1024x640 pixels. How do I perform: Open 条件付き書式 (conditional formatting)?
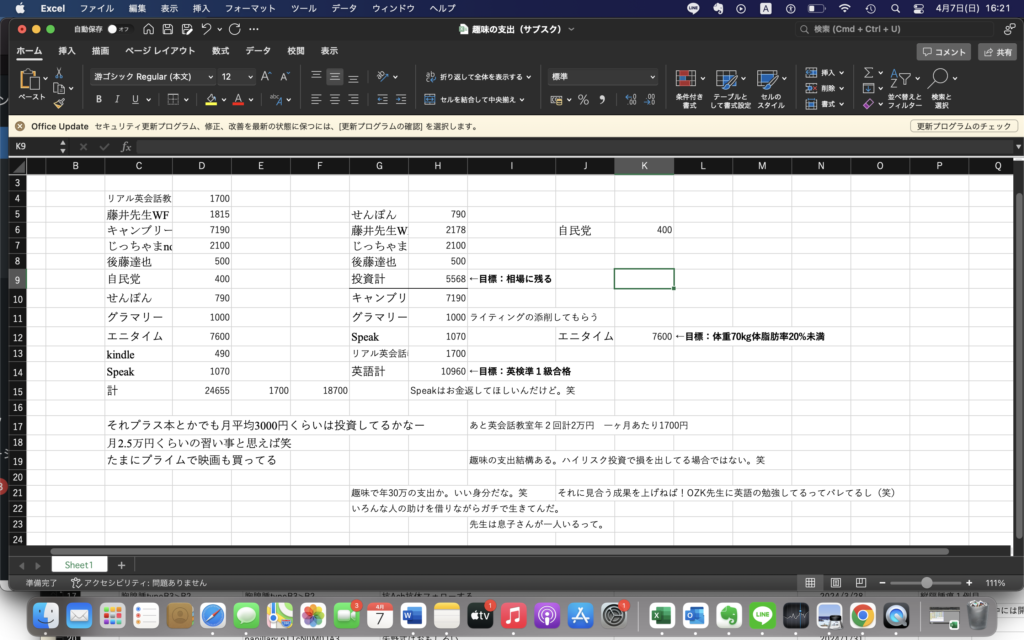coord(687,87)
